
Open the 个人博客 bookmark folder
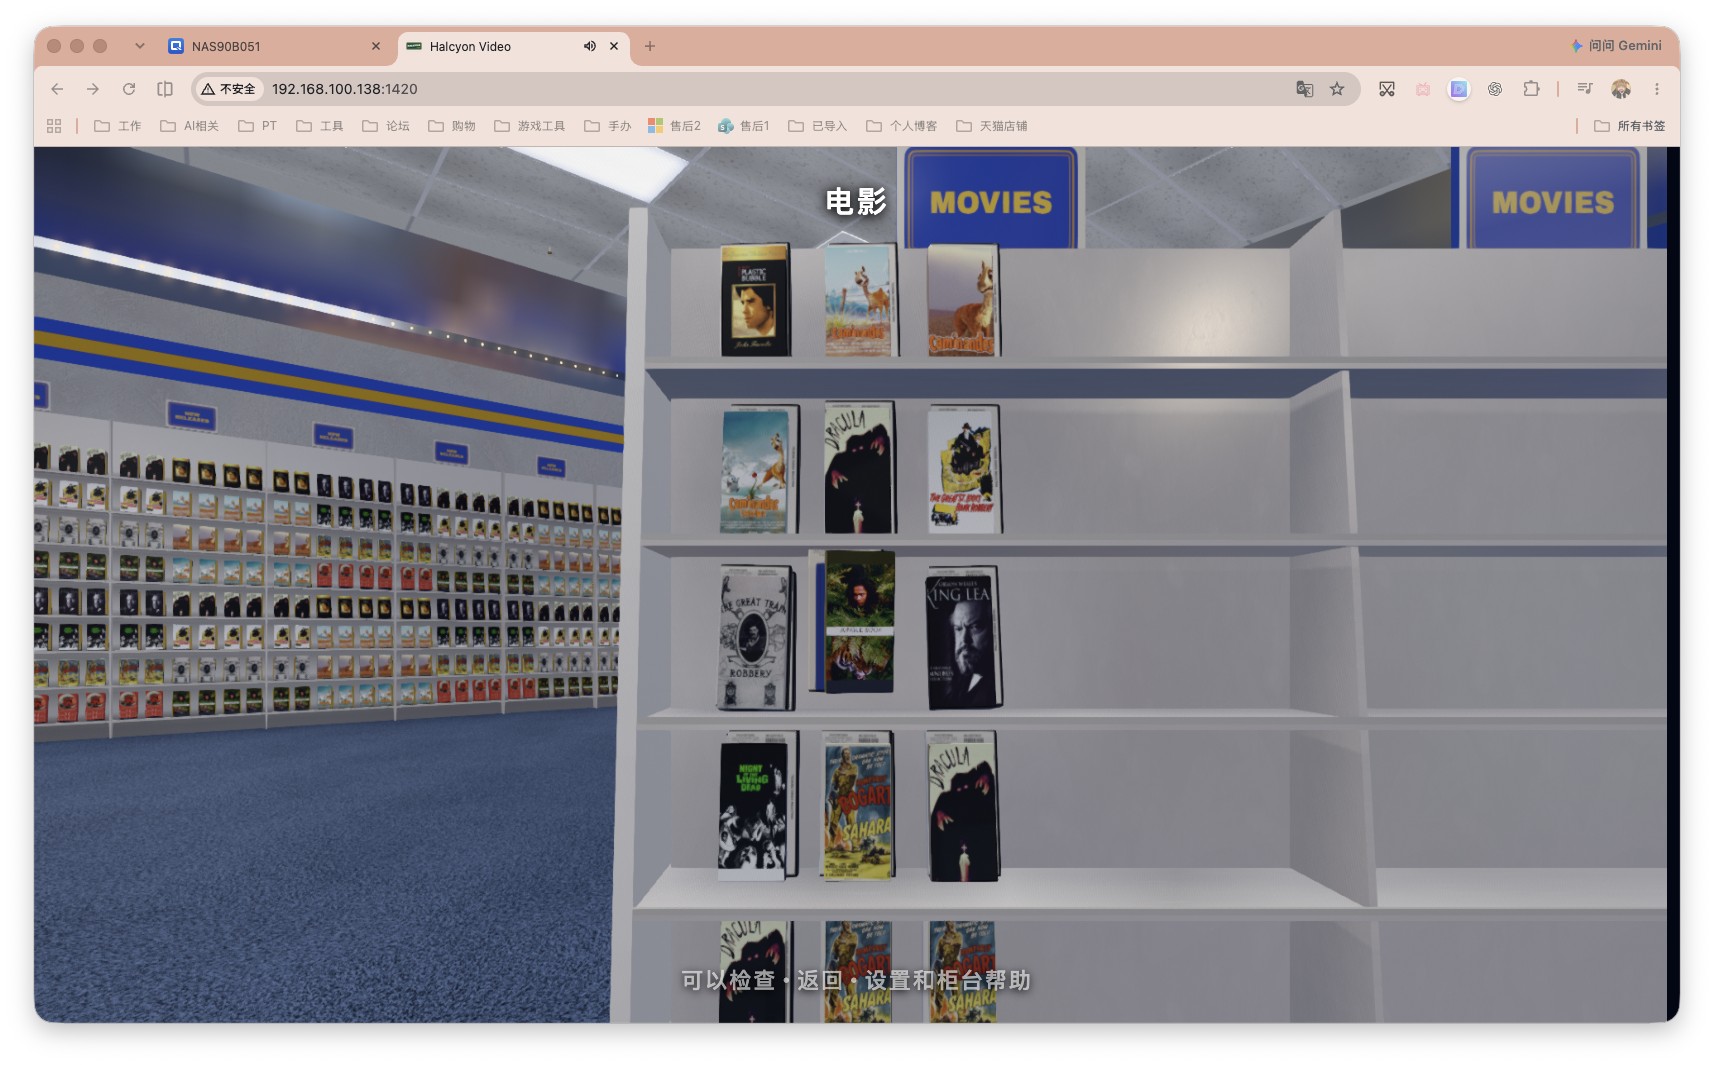(902, 126)
